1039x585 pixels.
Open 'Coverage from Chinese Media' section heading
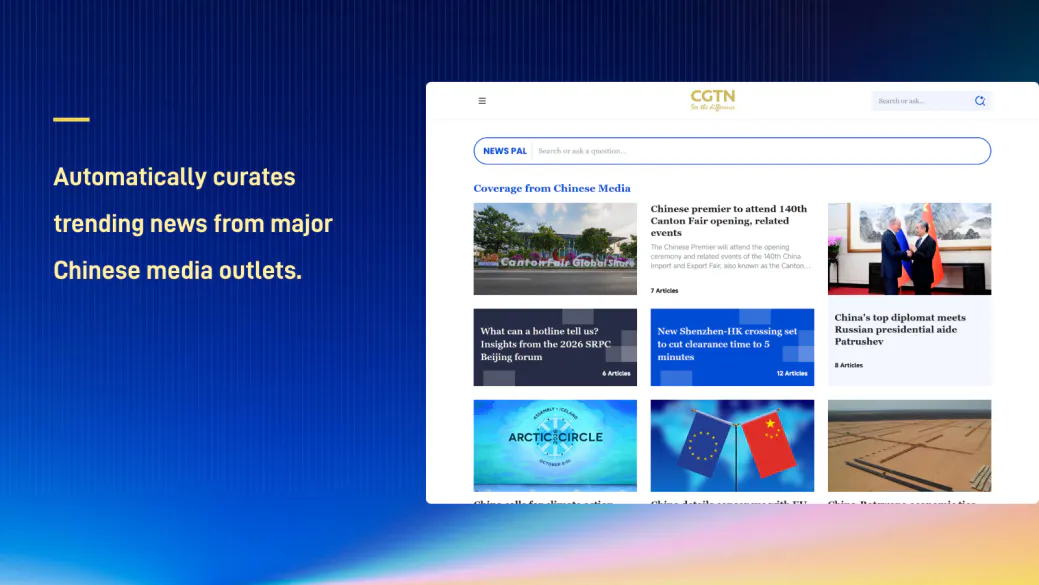pyautogui.click(x=552, y=188)
